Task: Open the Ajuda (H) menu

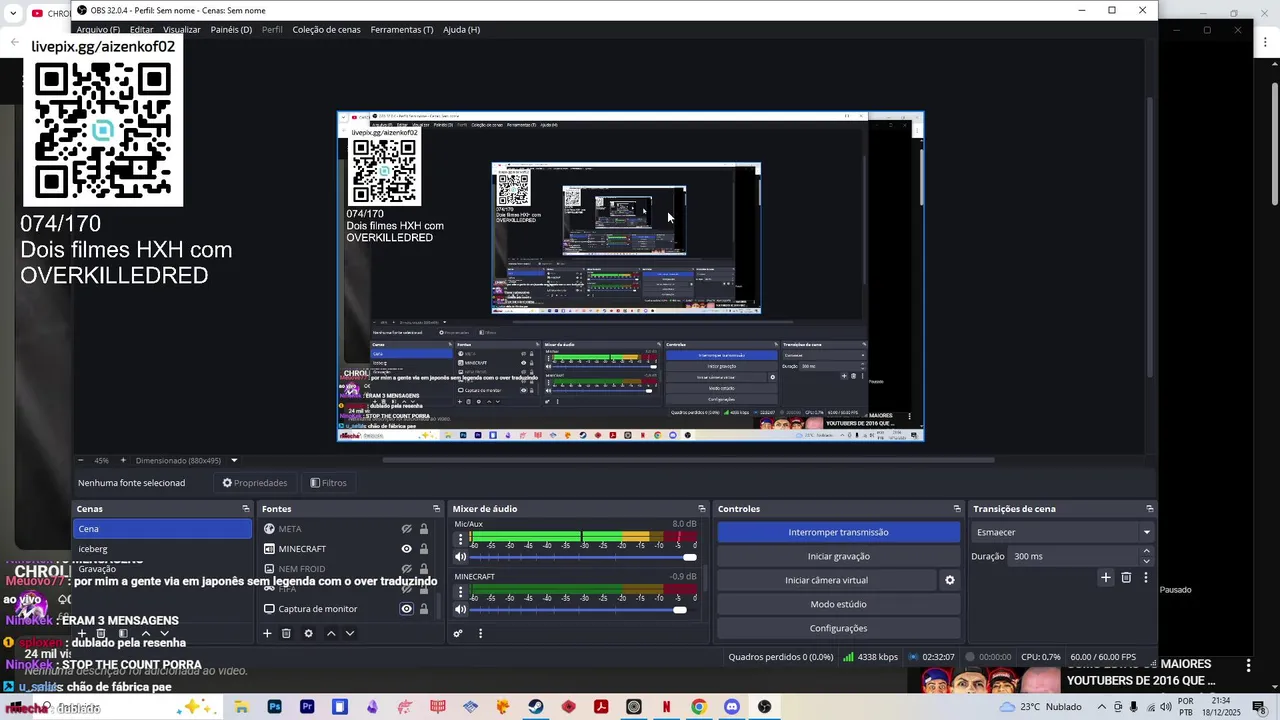Action: [461, 30]
